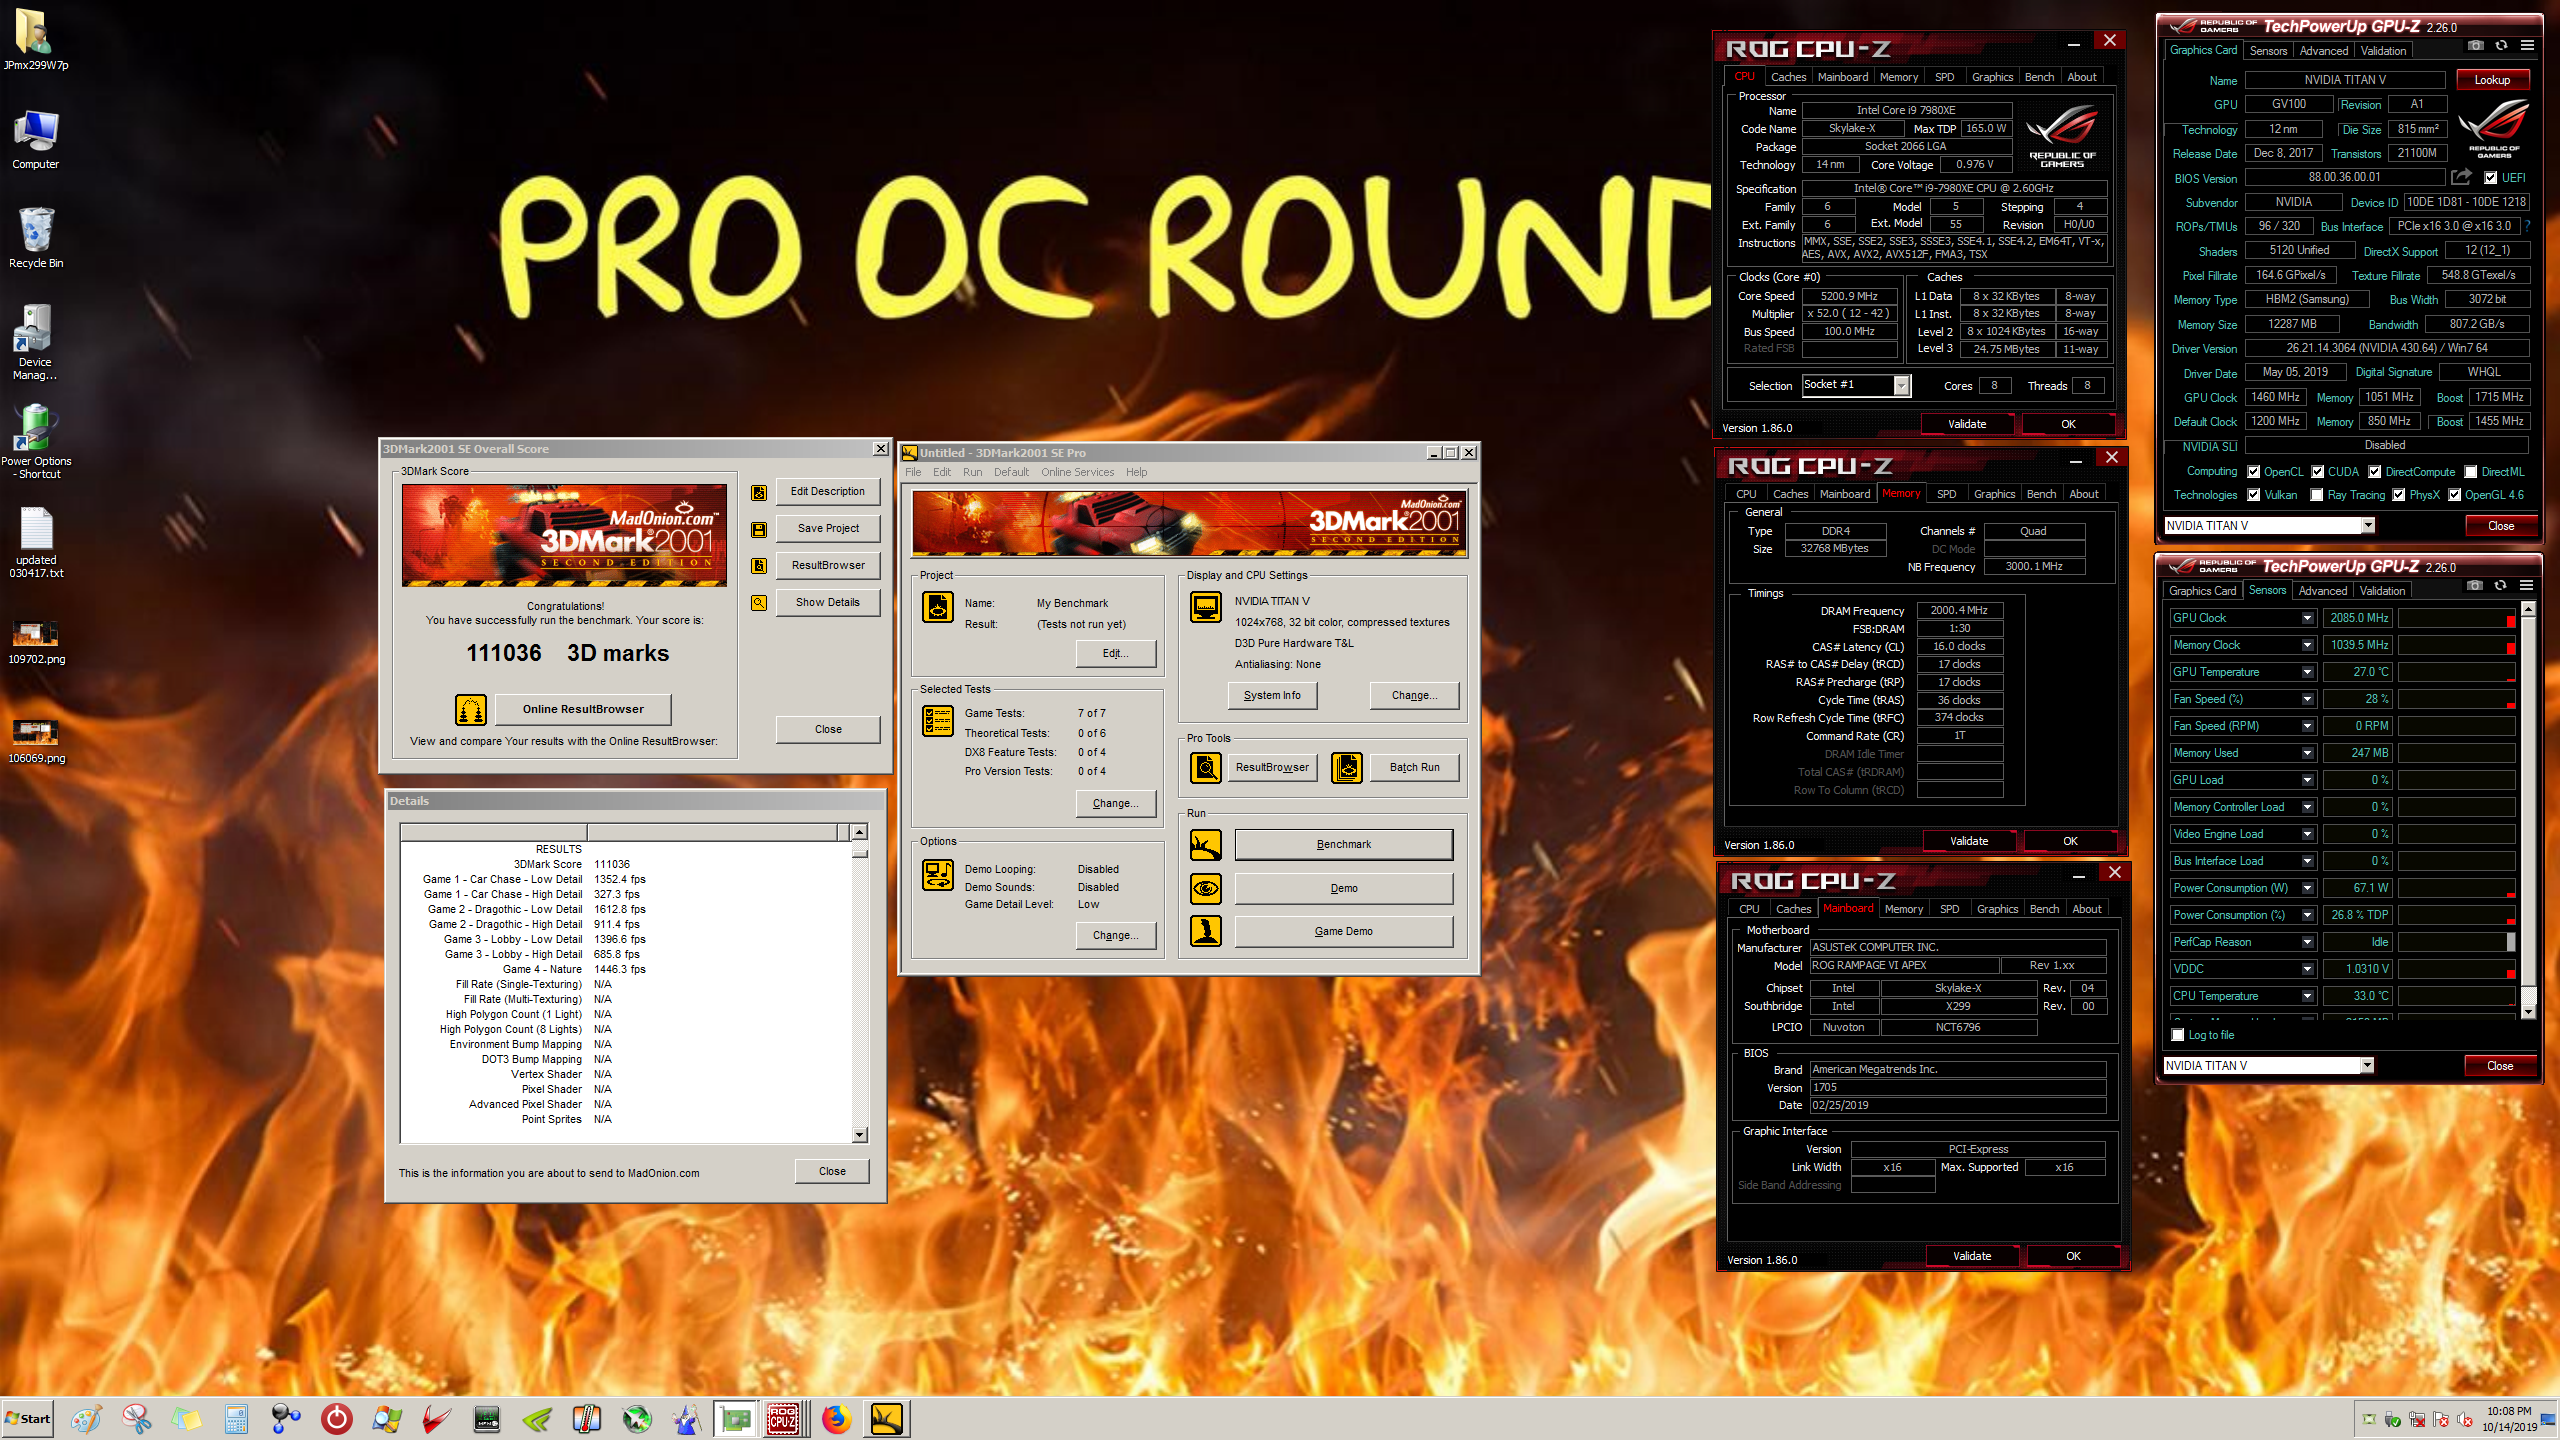Toggle the Ray Tracing checkbox
Screen dimensions: 2560x1440
click(x=2317, y=495)
